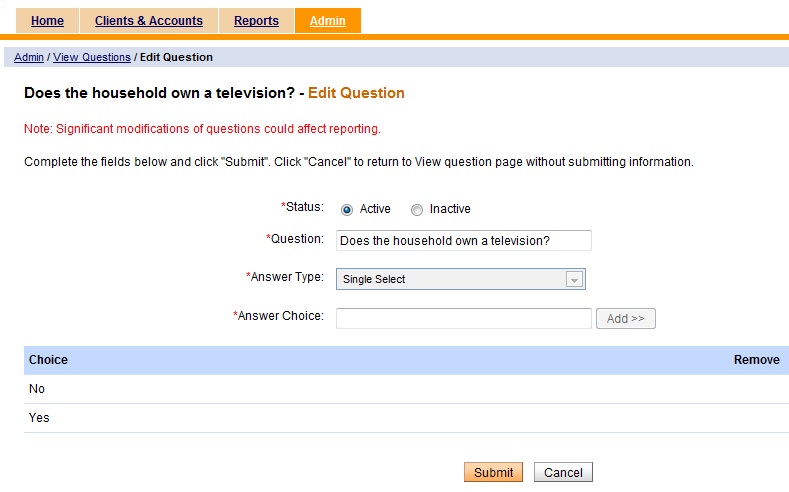Set status to Inactive
789x492 pixels.
pyautogui.click(x=417, y=210)
